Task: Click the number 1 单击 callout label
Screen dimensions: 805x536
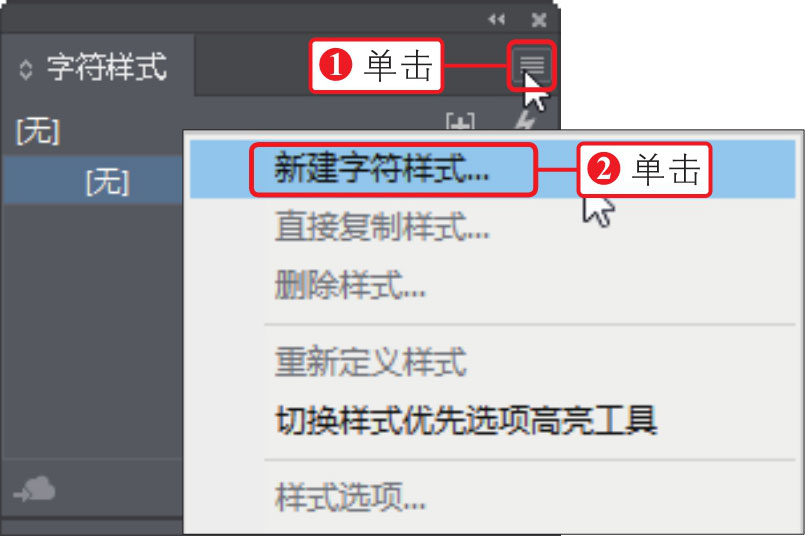Action: (x=376, y=66)
